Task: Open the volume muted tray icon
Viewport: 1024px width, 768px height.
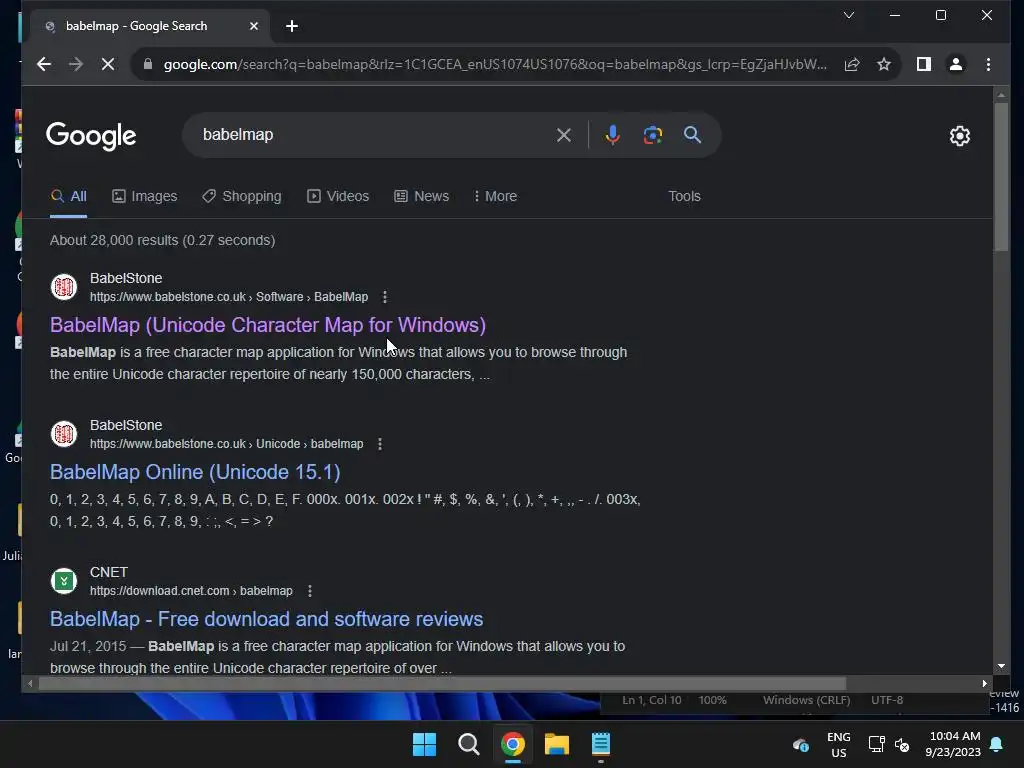Action: pos(903,744)
